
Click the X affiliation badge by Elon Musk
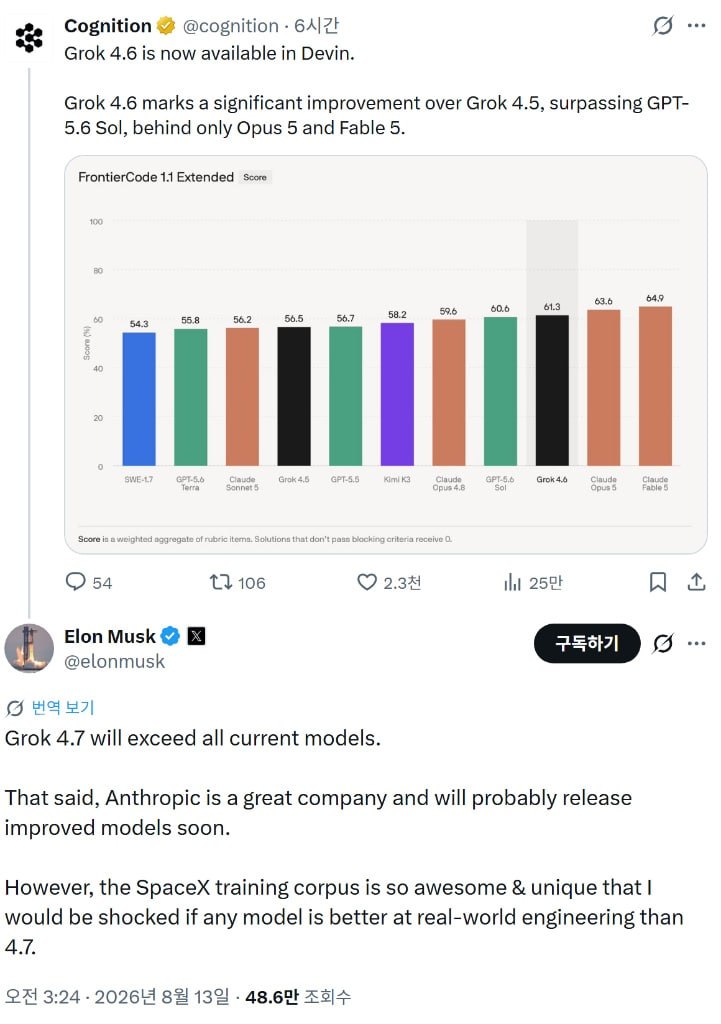pos(196,635)
